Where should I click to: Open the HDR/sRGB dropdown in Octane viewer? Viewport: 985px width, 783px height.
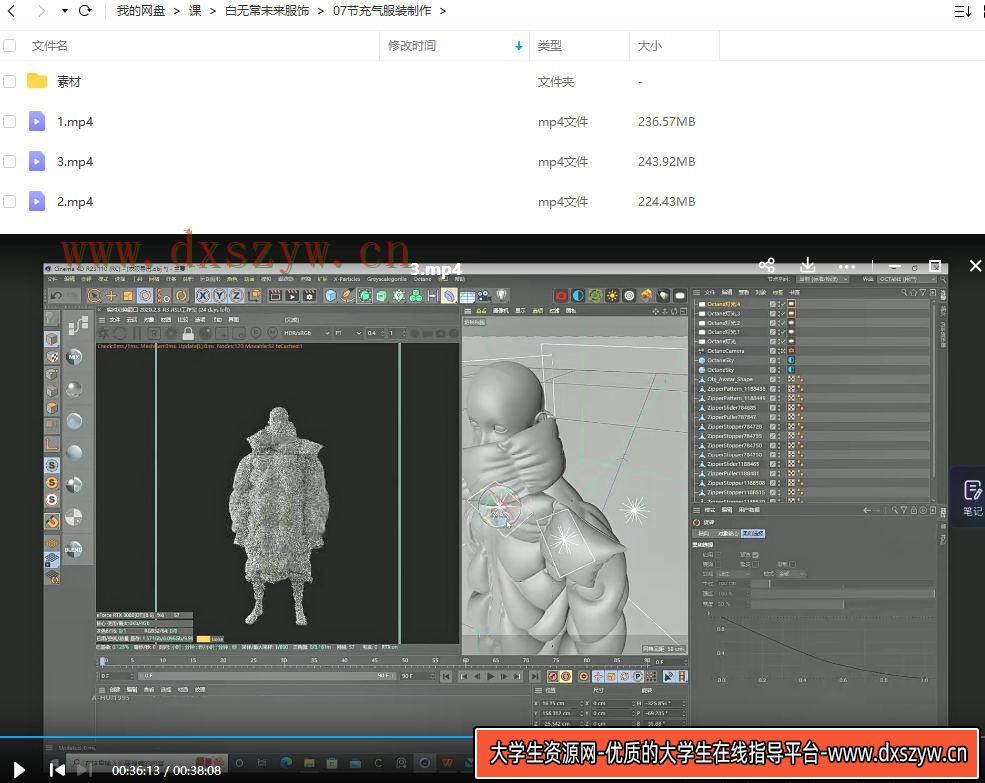pos(307,333)
